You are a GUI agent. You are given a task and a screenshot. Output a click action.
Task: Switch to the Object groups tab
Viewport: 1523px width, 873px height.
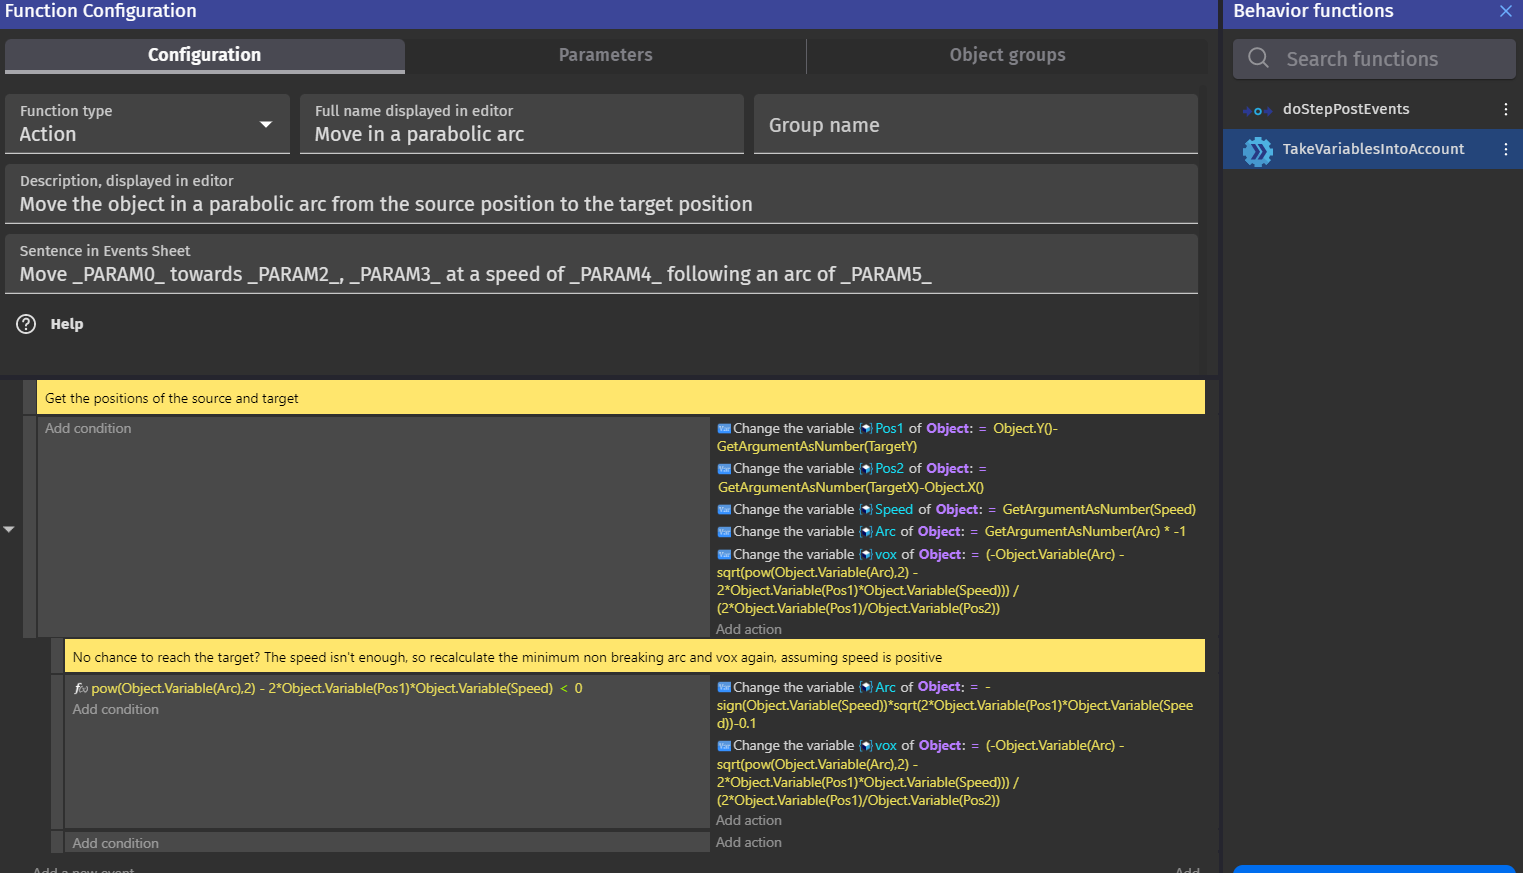click(1007, 55)
